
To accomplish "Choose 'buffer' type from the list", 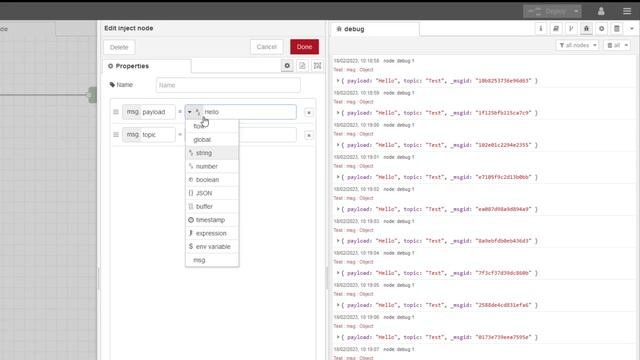I will (x=212, y=207).
